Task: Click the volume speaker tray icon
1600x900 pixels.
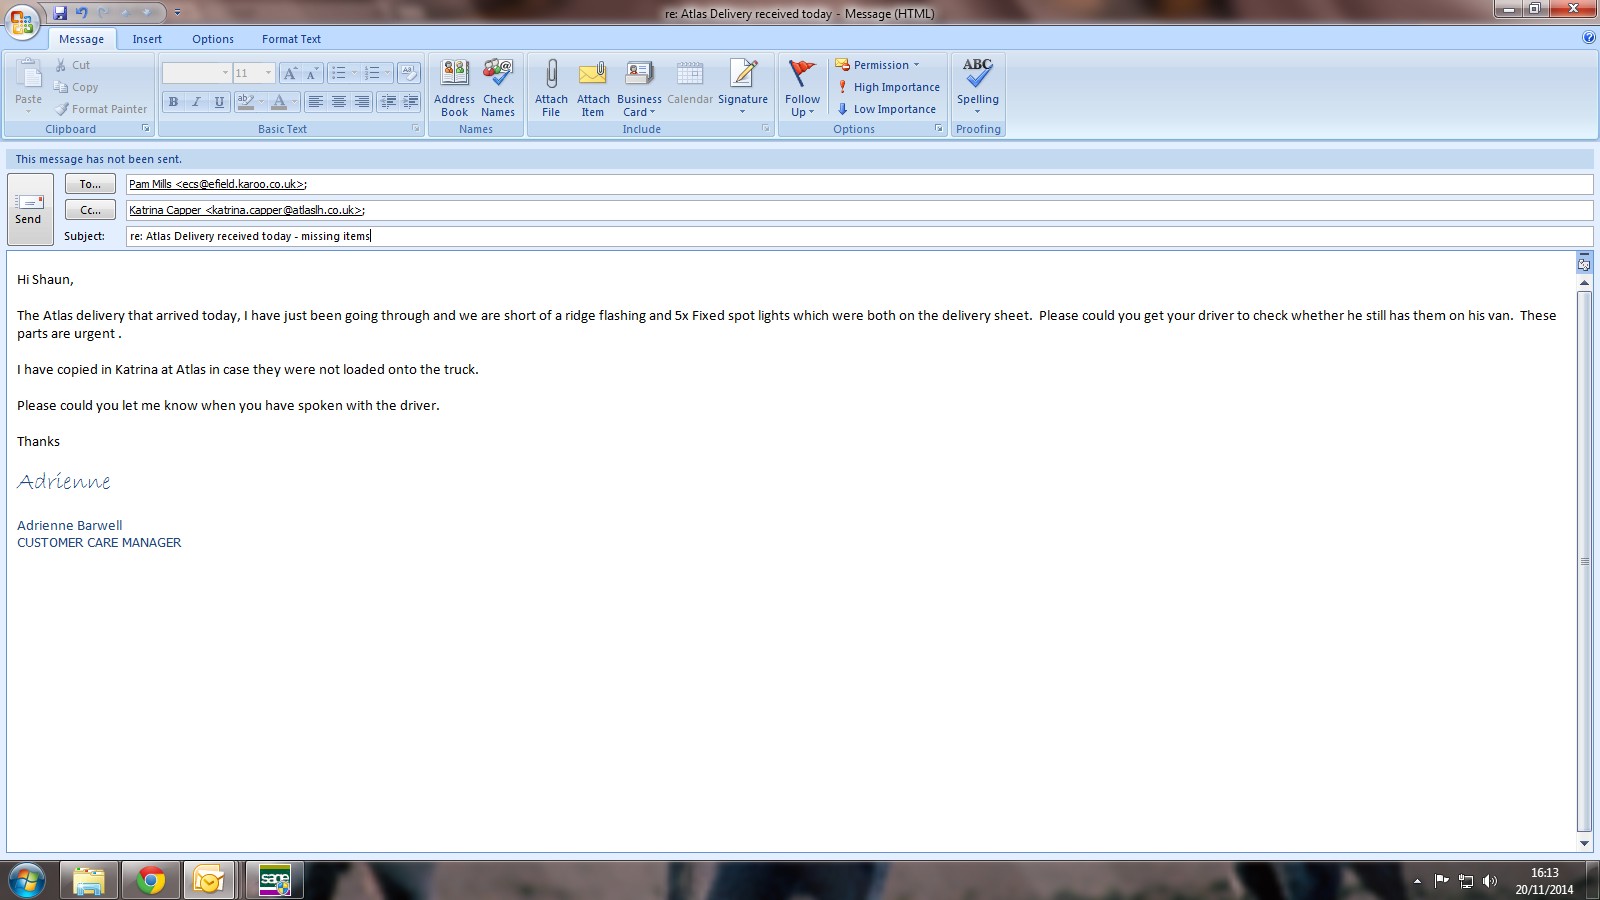Action: click(x=1490, y=881)
